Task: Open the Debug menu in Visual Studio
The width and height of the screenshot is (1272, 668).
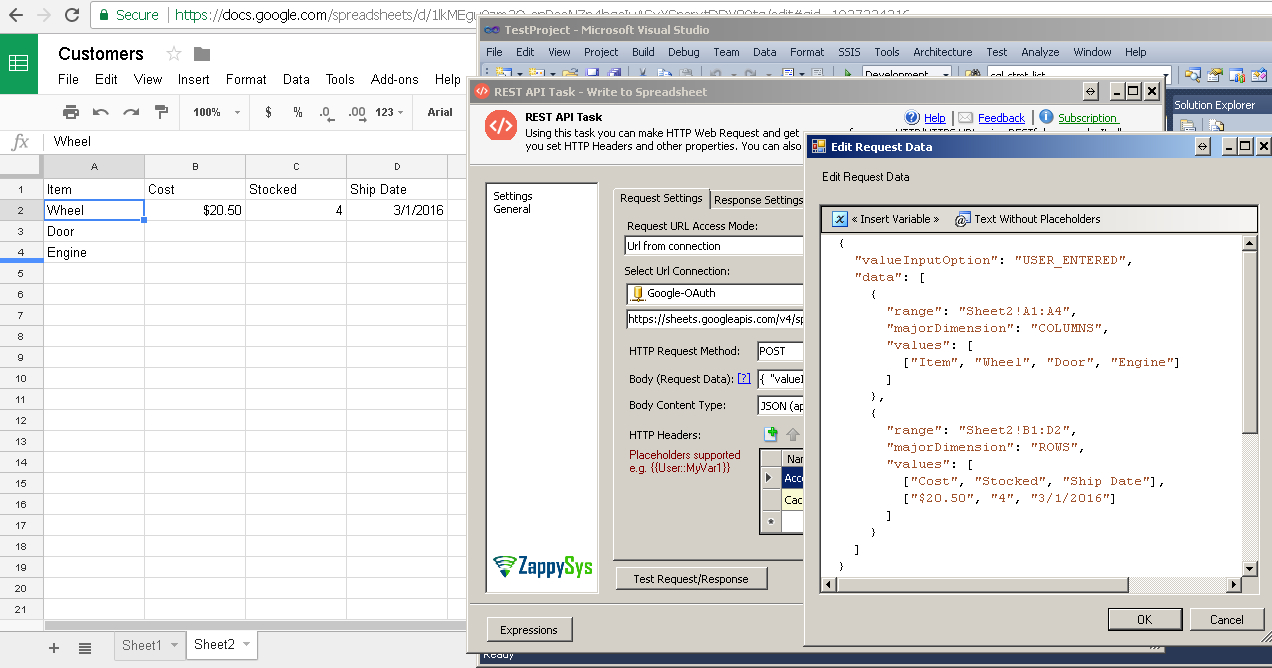Action: click(683, 51)
